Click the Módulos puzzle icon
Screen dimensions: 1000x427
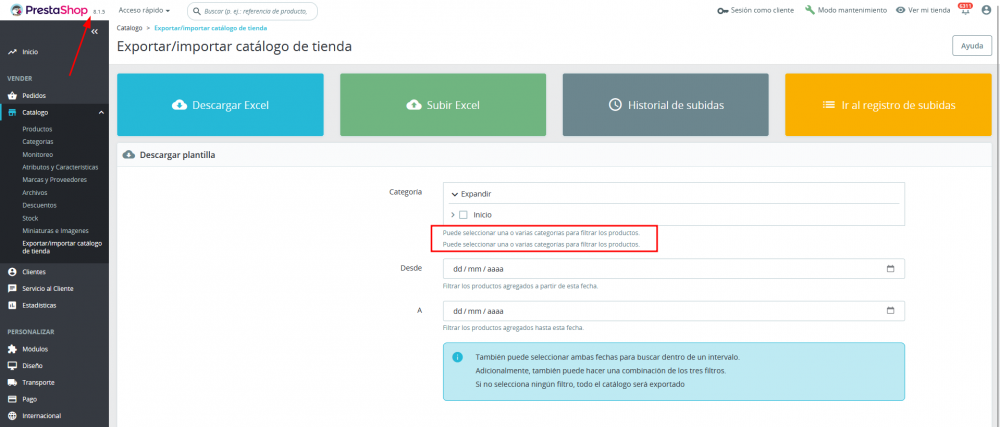point(11,349)
